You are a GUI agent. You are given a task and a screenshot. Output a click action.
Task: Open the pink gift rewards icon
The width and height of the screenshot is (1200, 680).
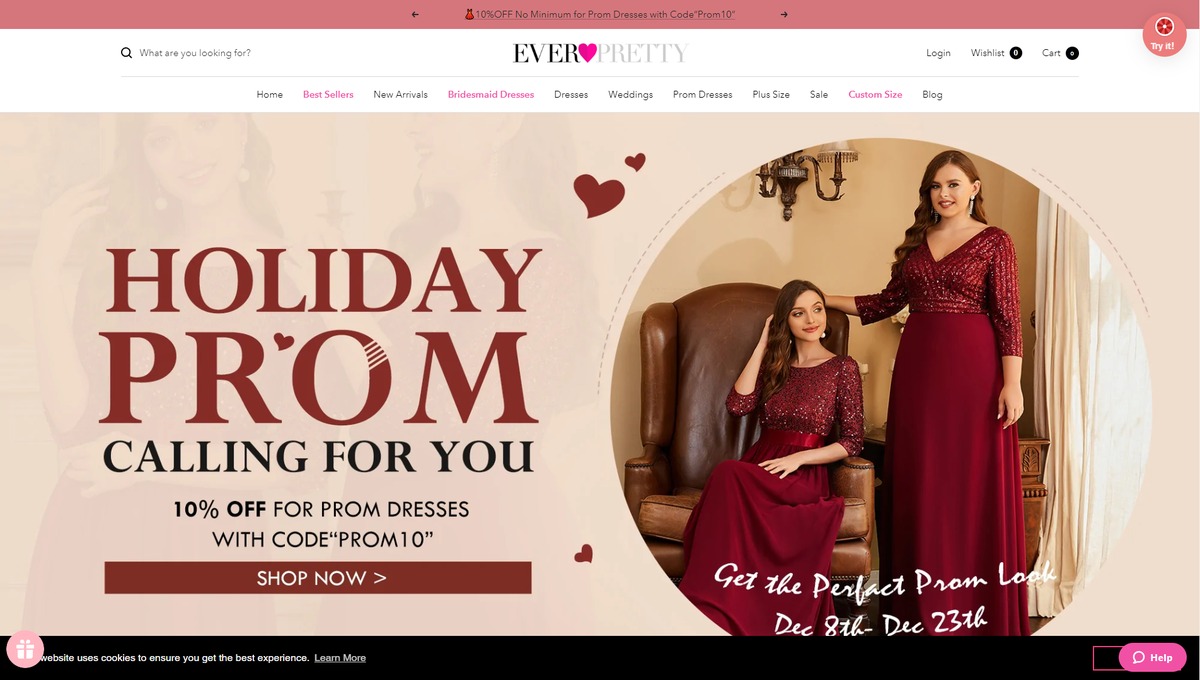click(24, 650)
